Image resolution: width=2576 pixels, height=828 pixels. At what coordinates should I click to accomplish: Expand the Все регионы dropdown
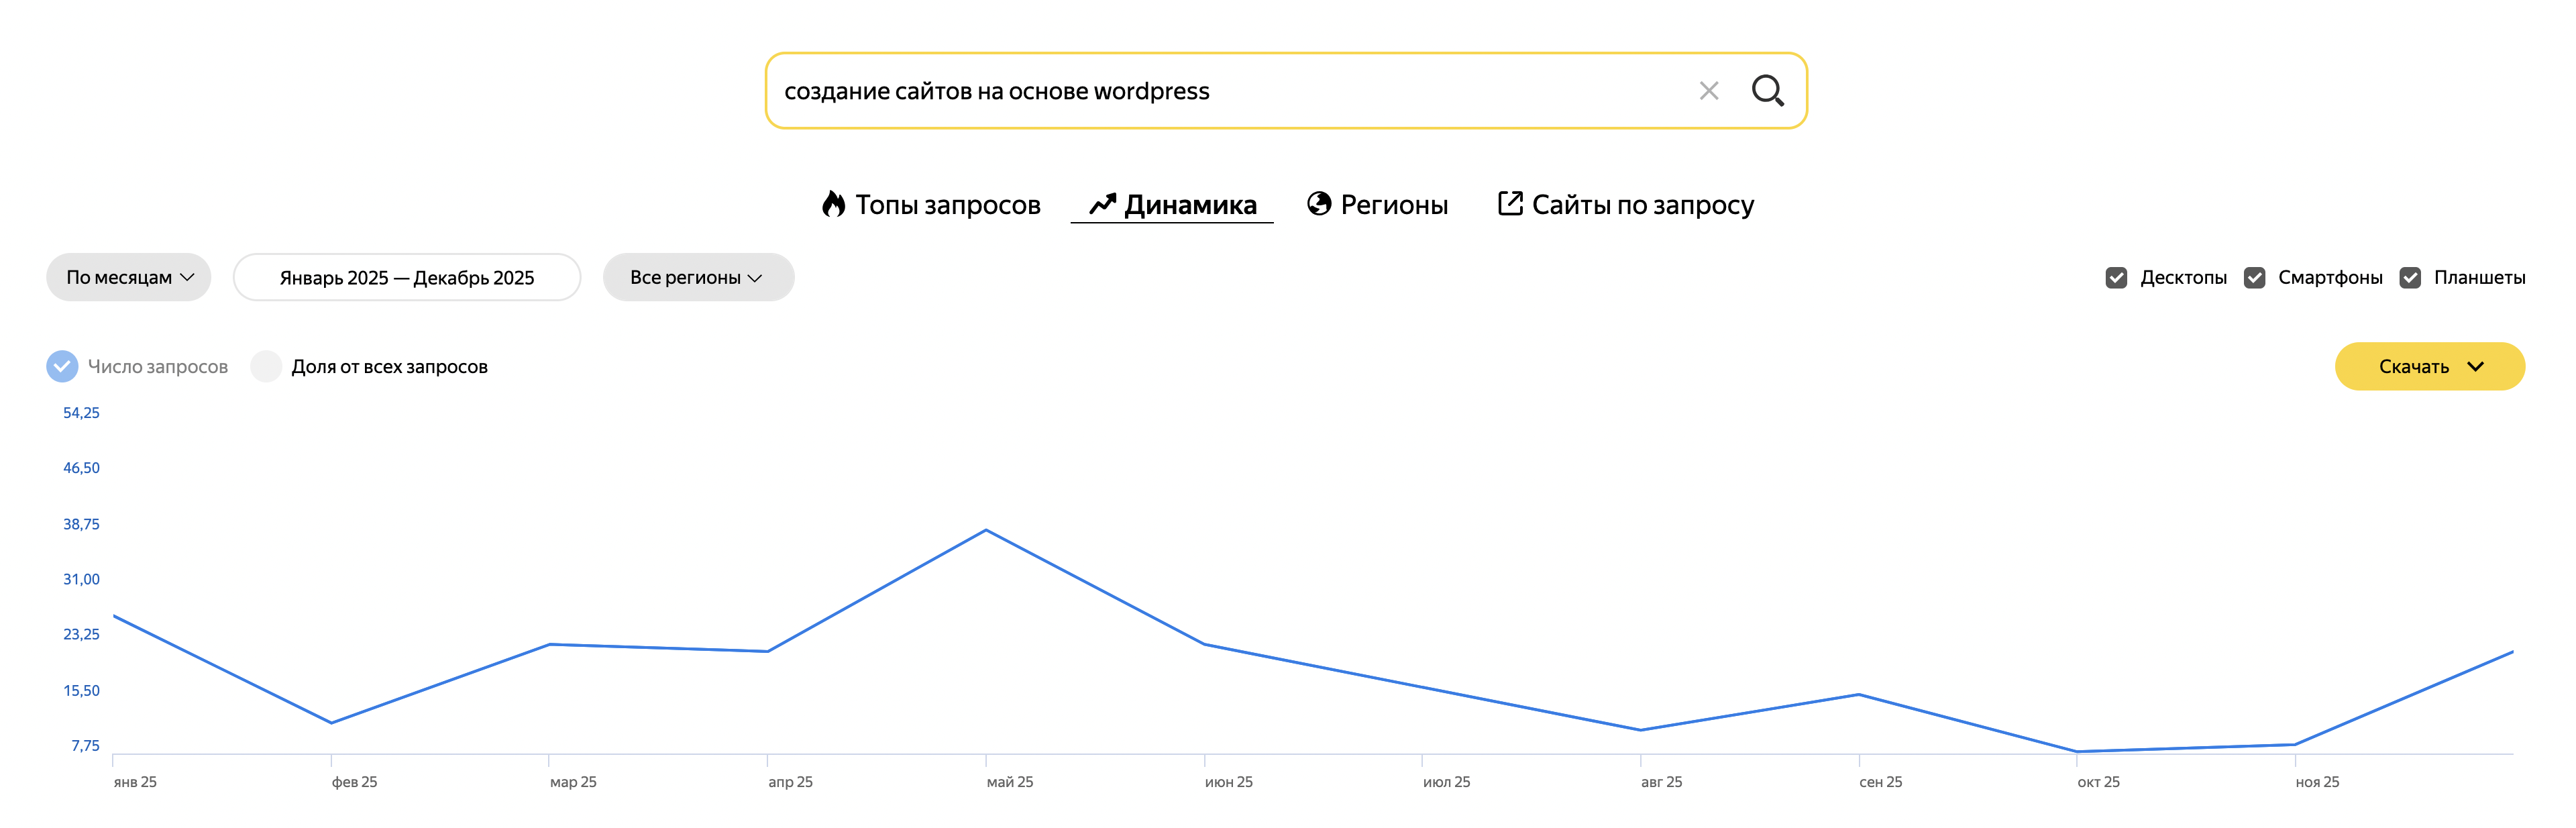[698, 278]
